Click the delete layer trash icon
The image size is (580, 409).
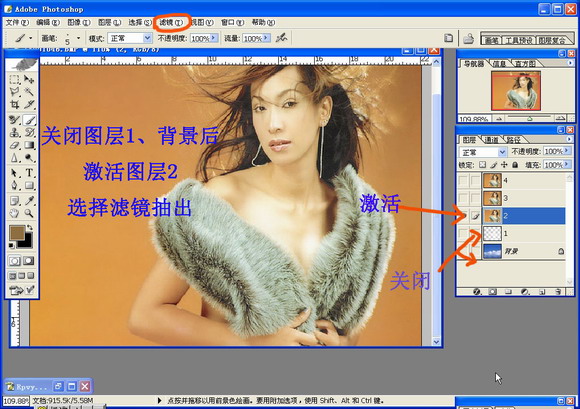(x=559, y=292)
